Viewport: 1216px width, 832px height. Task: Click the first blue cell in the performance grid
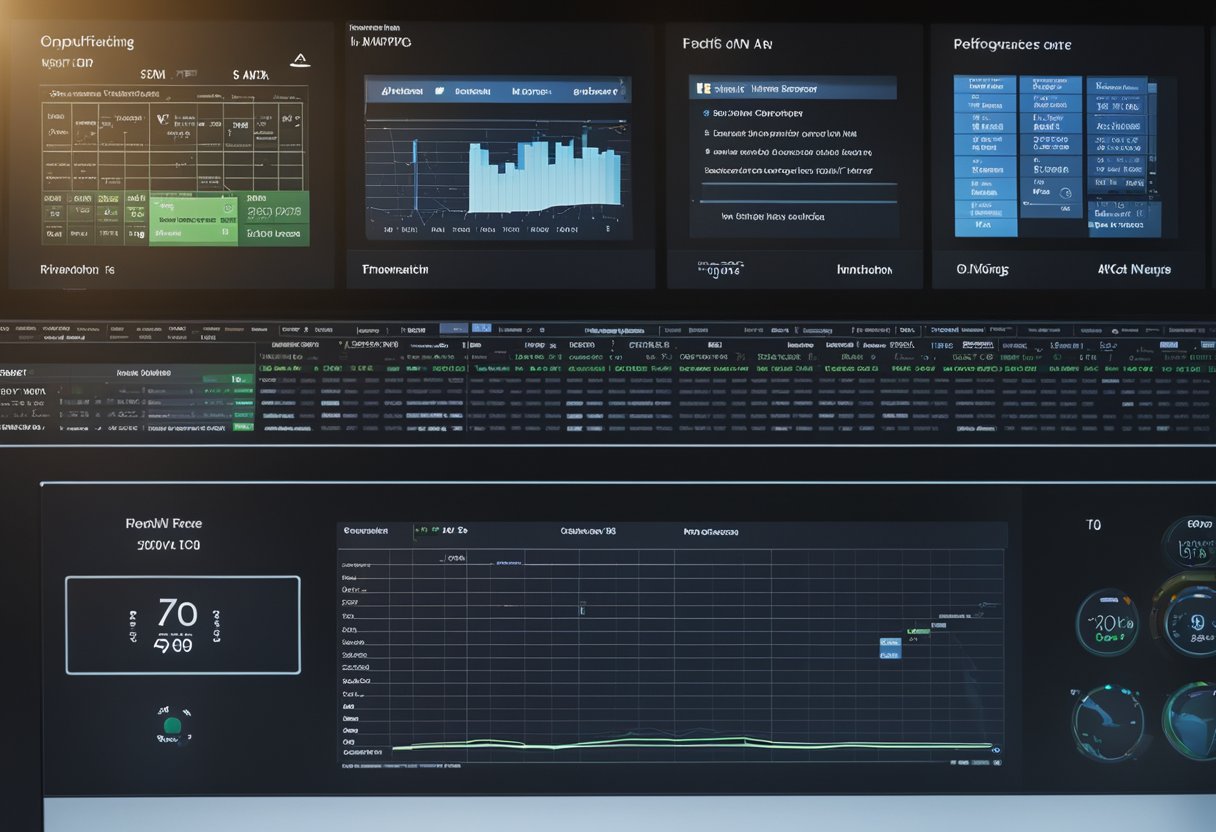pyautogui.click(x=984, y=85)
